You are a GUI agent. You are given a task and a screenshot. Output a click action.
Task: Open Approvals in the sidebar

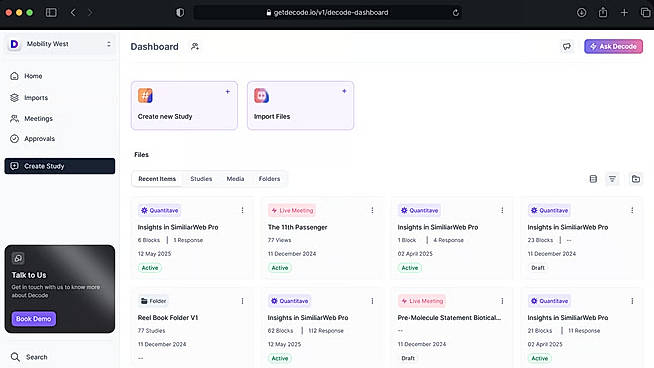pos(39,139)
